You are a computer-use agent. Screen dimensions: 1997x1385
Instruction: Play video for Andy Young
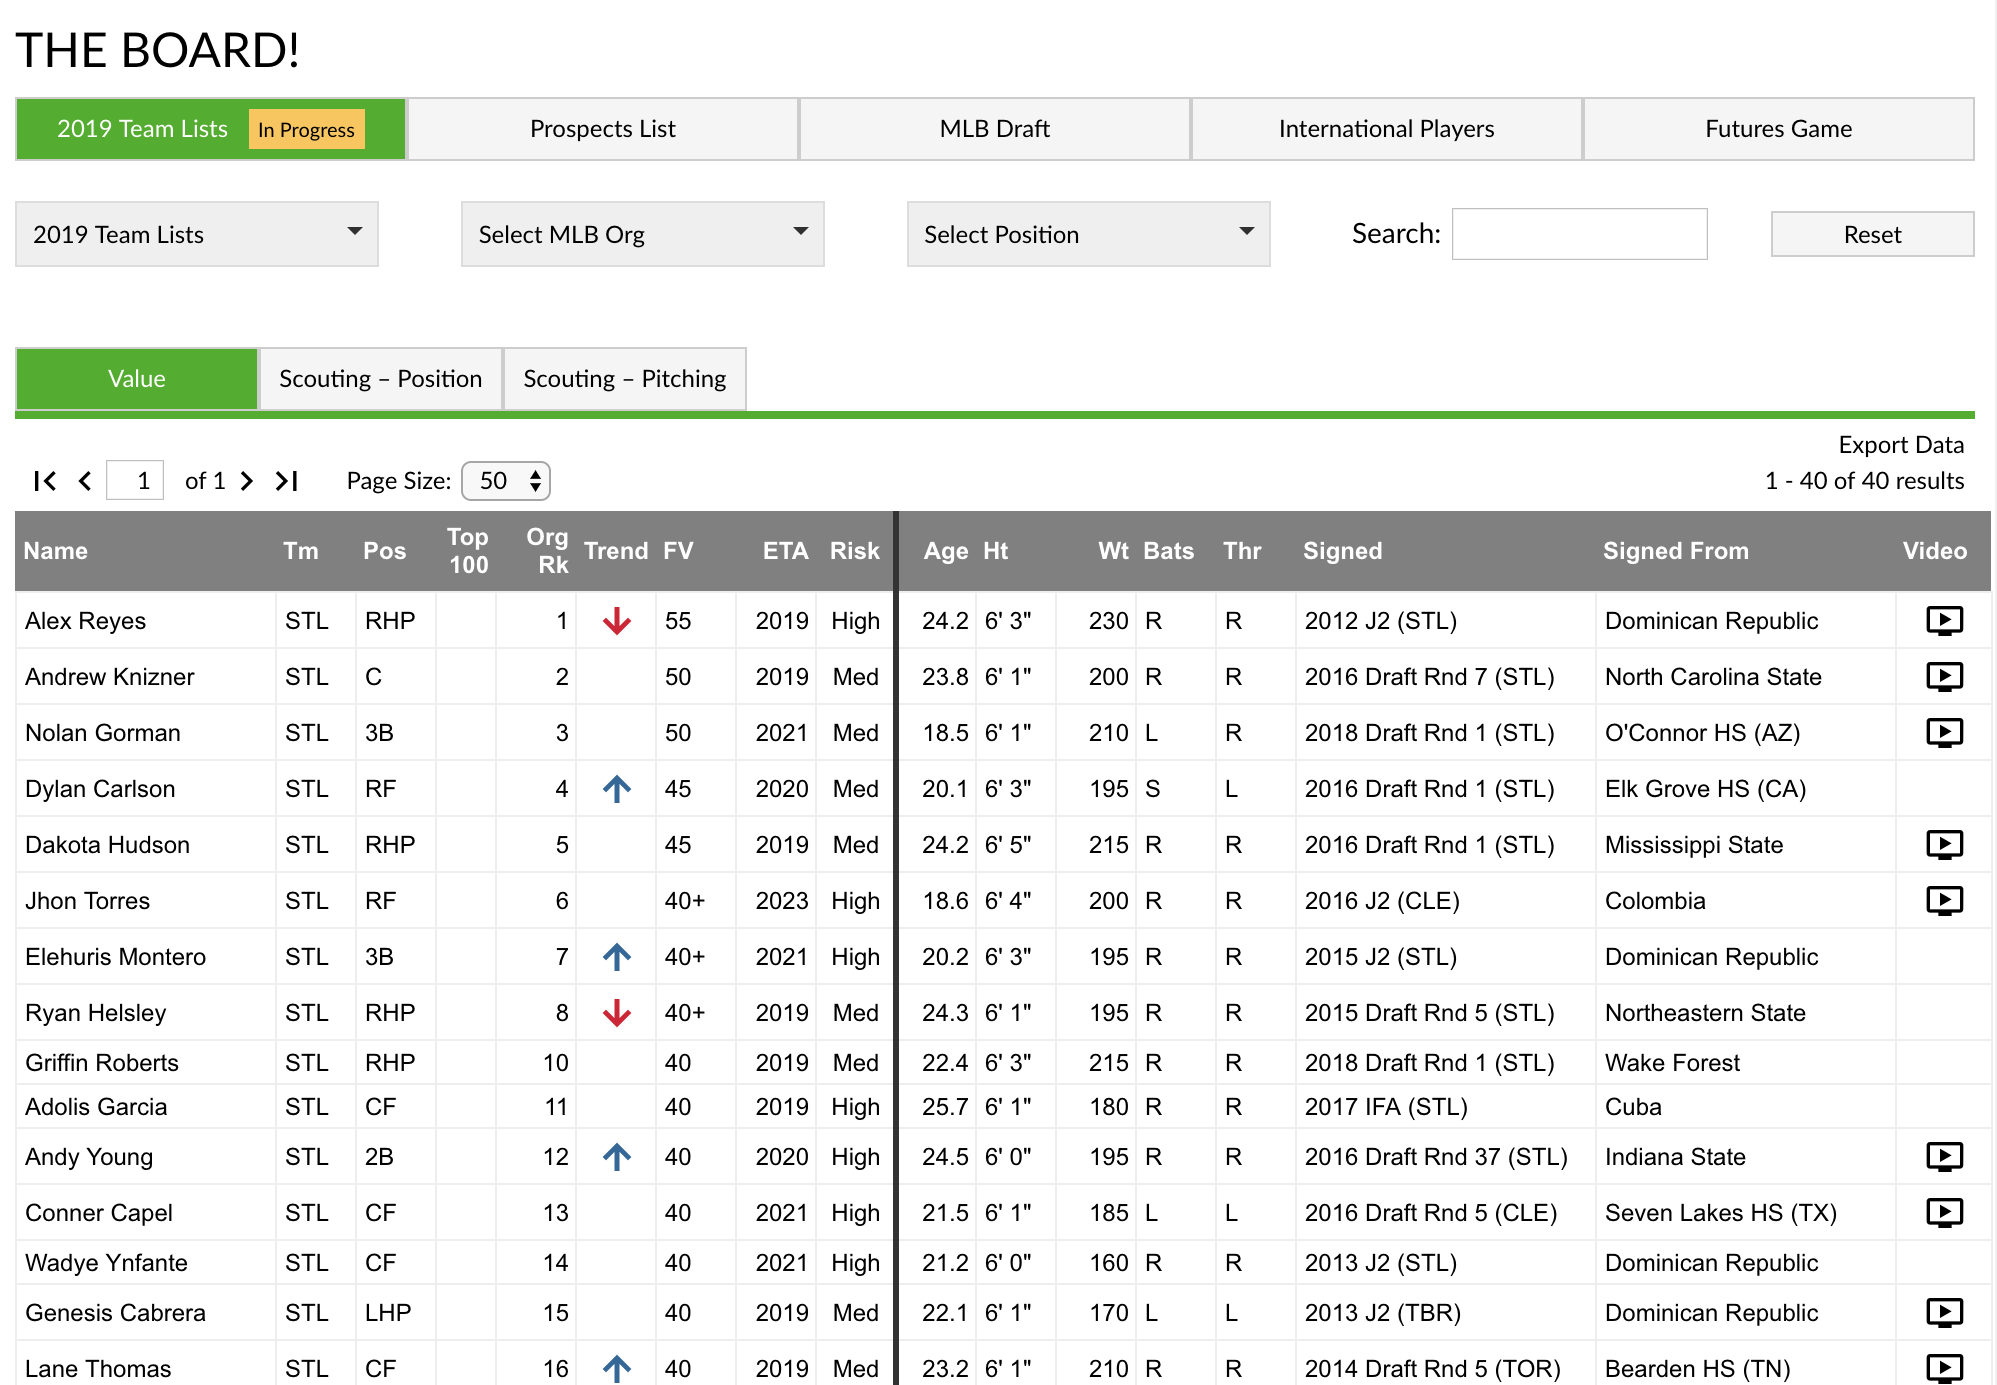[x=1944, y=1156]
